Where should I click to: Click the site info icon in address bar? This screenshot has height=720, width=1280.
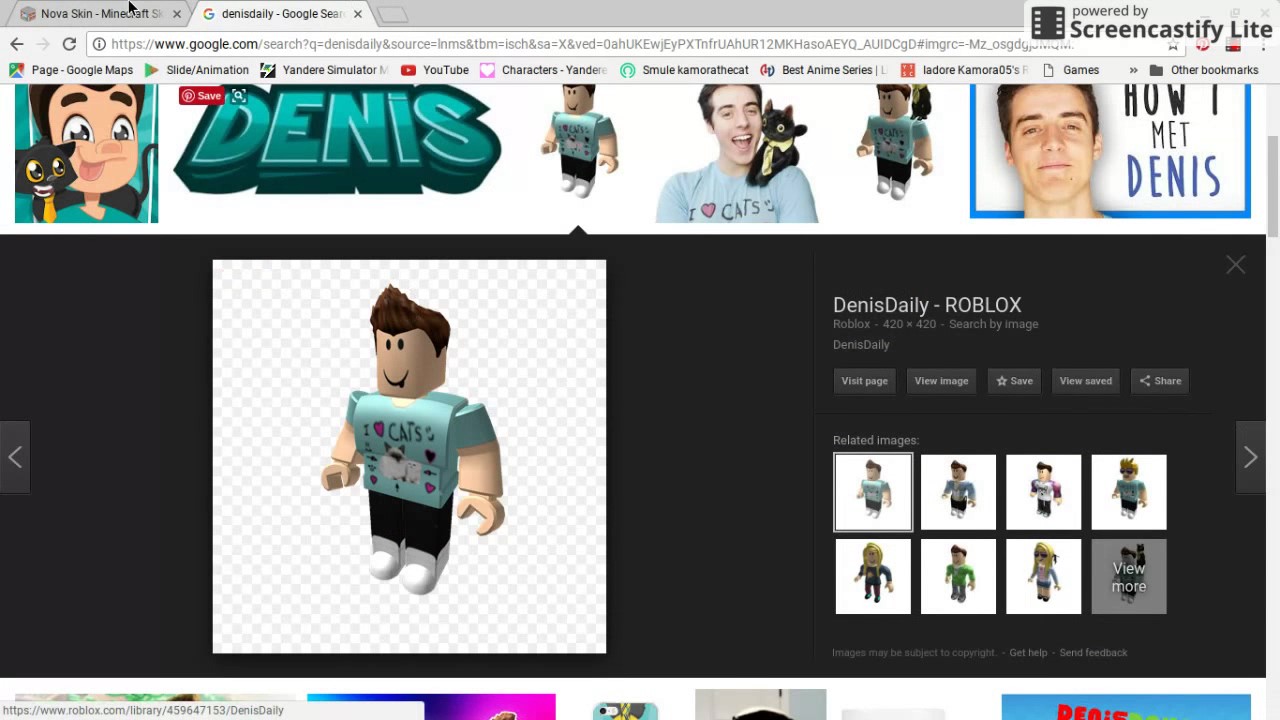(99, 44)
